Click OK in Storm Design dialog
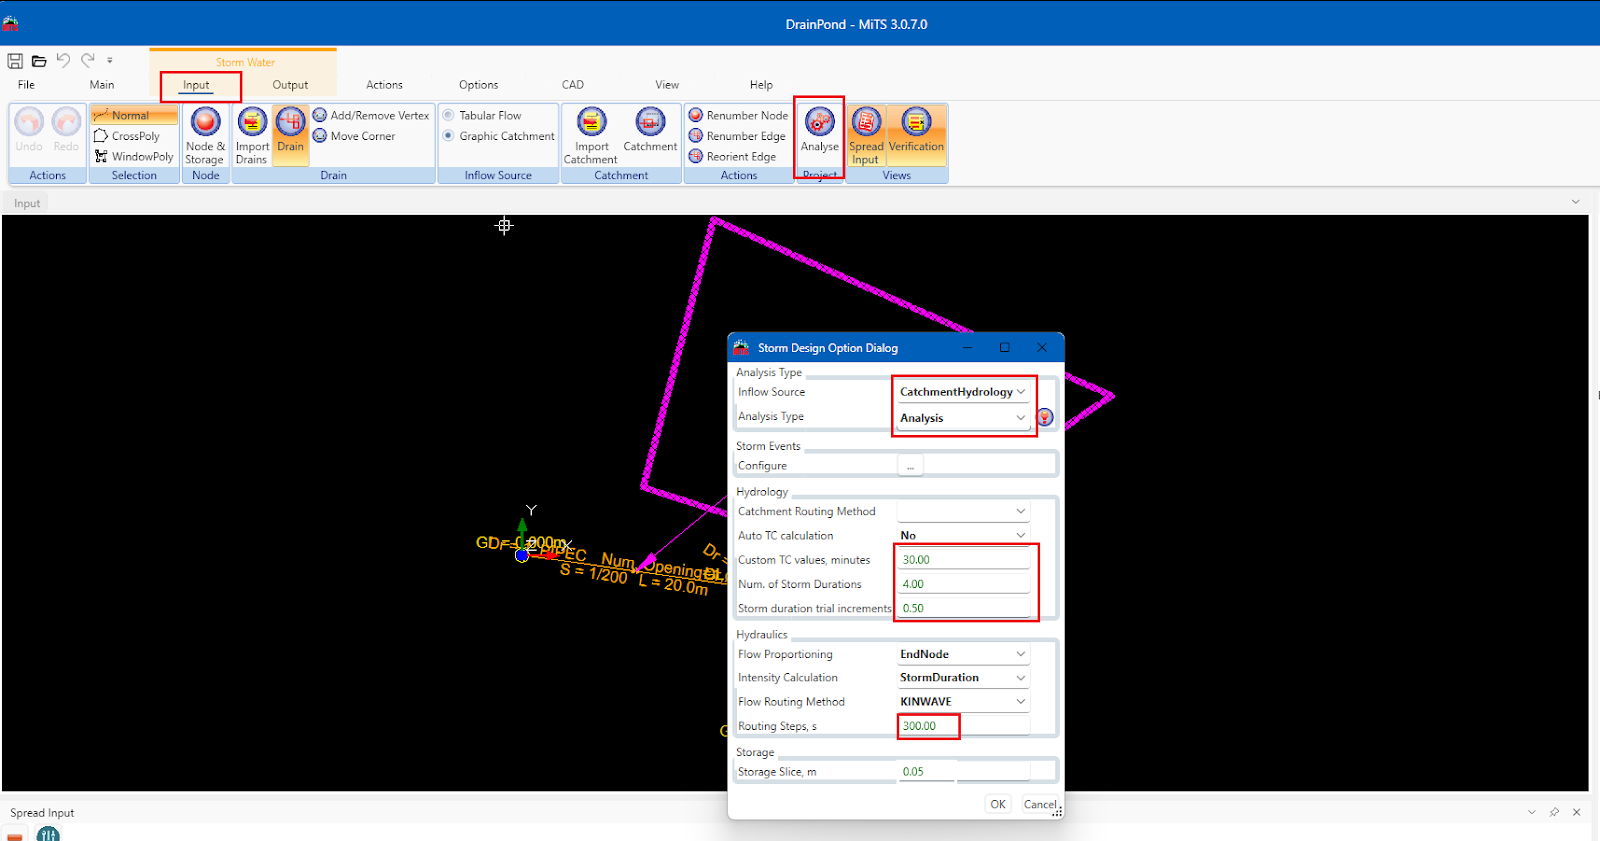Image resolution: width=1600 pixels, height=841 pixels. [998, 804]
